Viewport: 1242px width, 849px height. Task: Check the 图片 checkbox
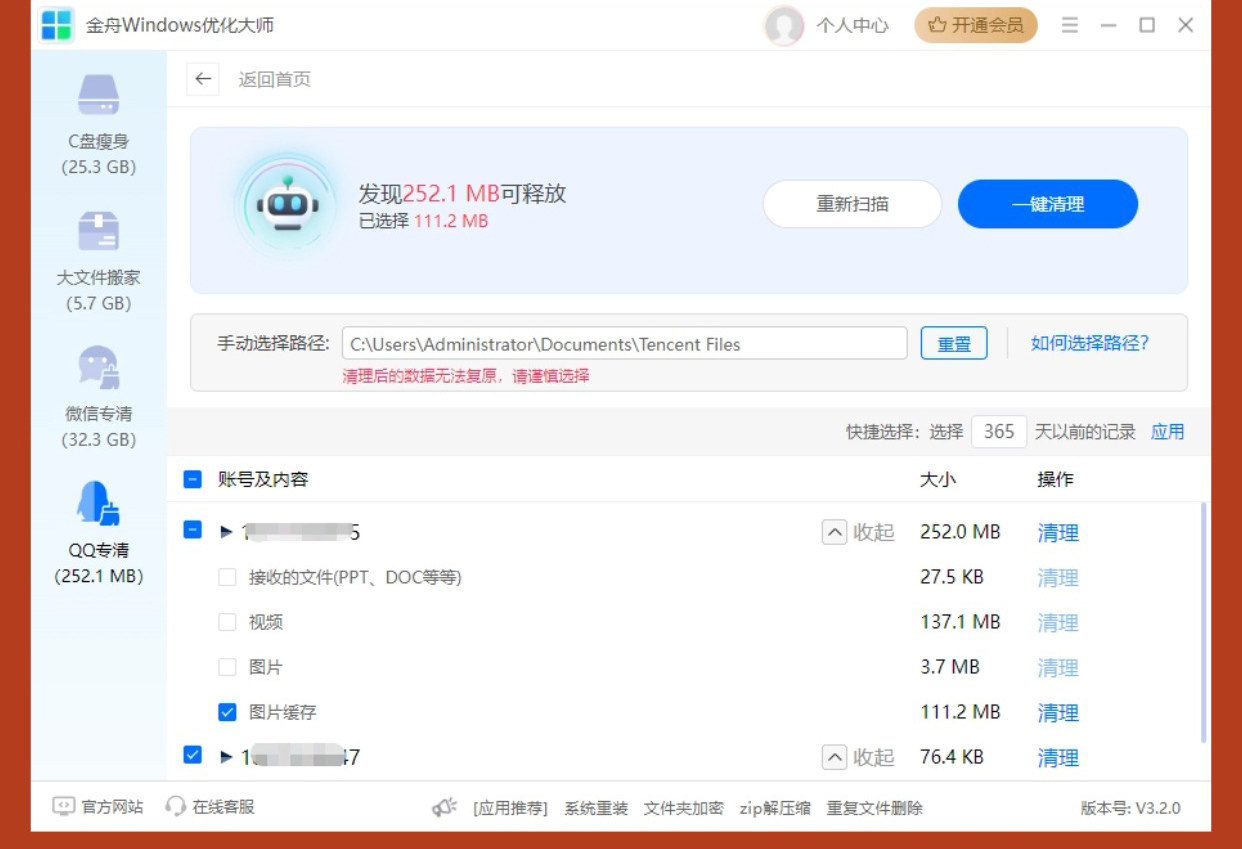[x=227, y=667]
